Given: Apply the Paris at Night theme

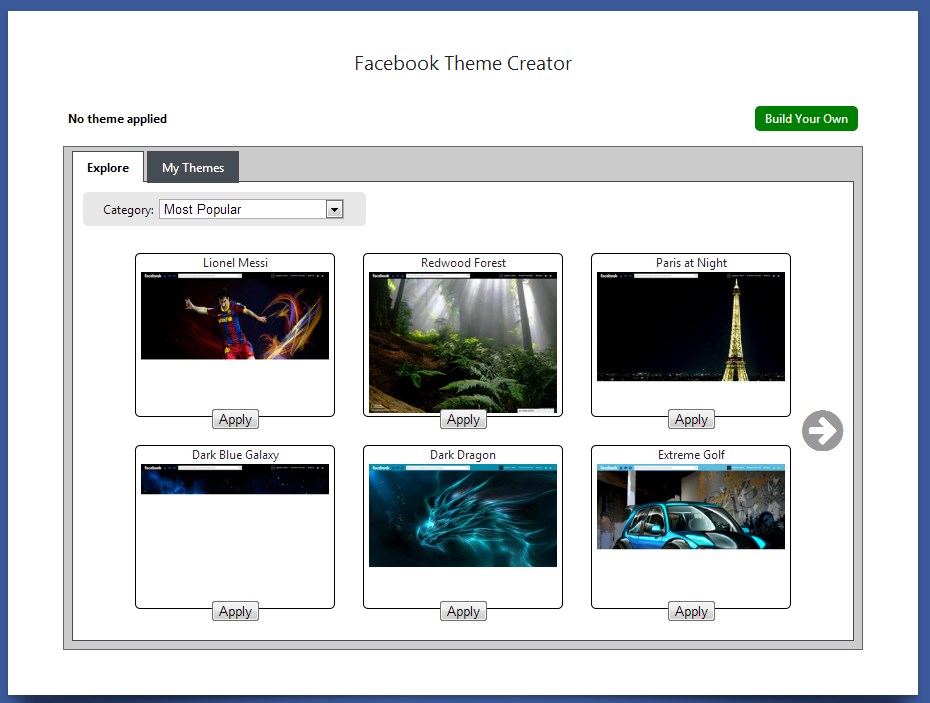Looking at the screenshot, I should coord(691,419).
